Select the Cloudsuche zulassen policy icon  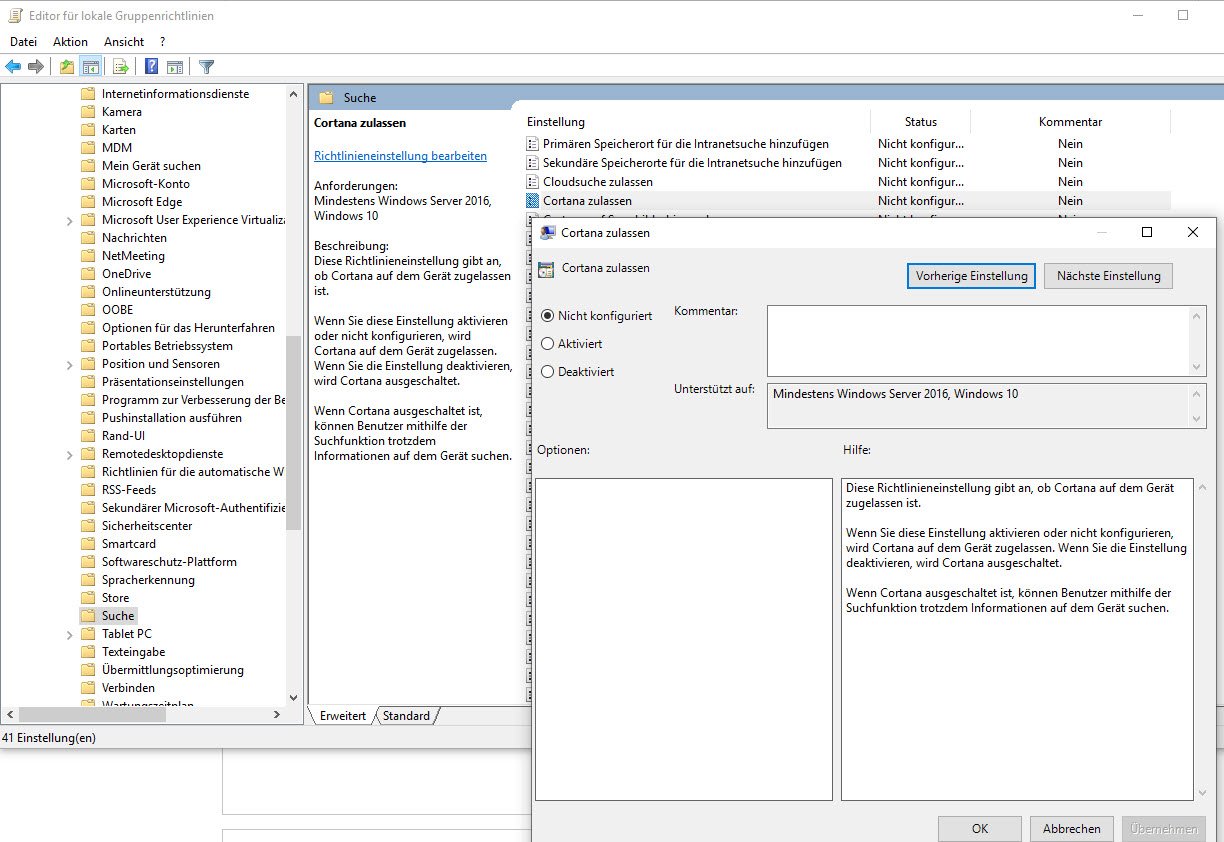coord(533,182)
